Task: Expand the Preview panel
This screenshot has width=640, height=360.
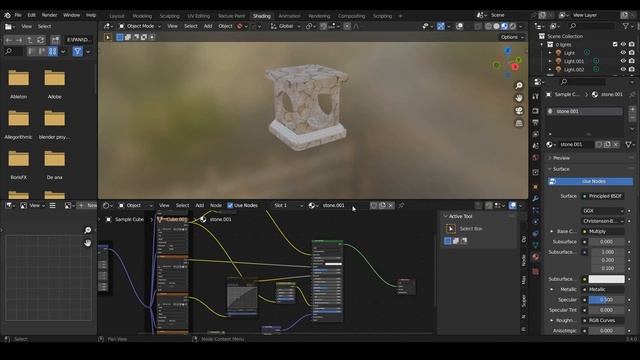Action: 561,158
